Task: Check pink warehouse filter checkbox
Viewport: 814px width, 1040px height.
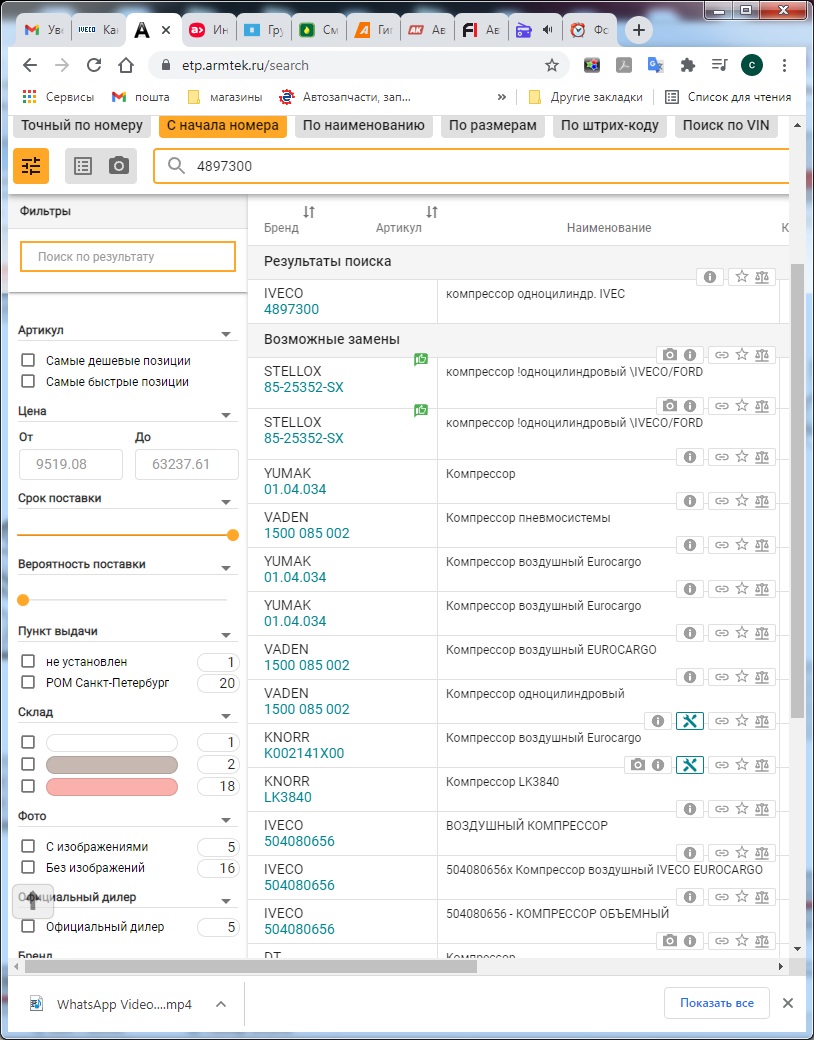Action: coord(28,786)
